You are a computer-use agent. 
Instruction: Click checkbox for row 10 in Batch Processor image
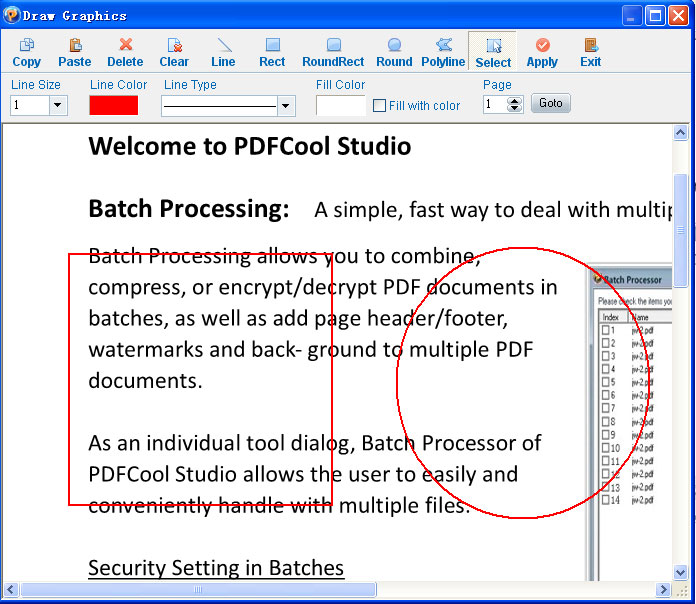click(x=605, y=447)
